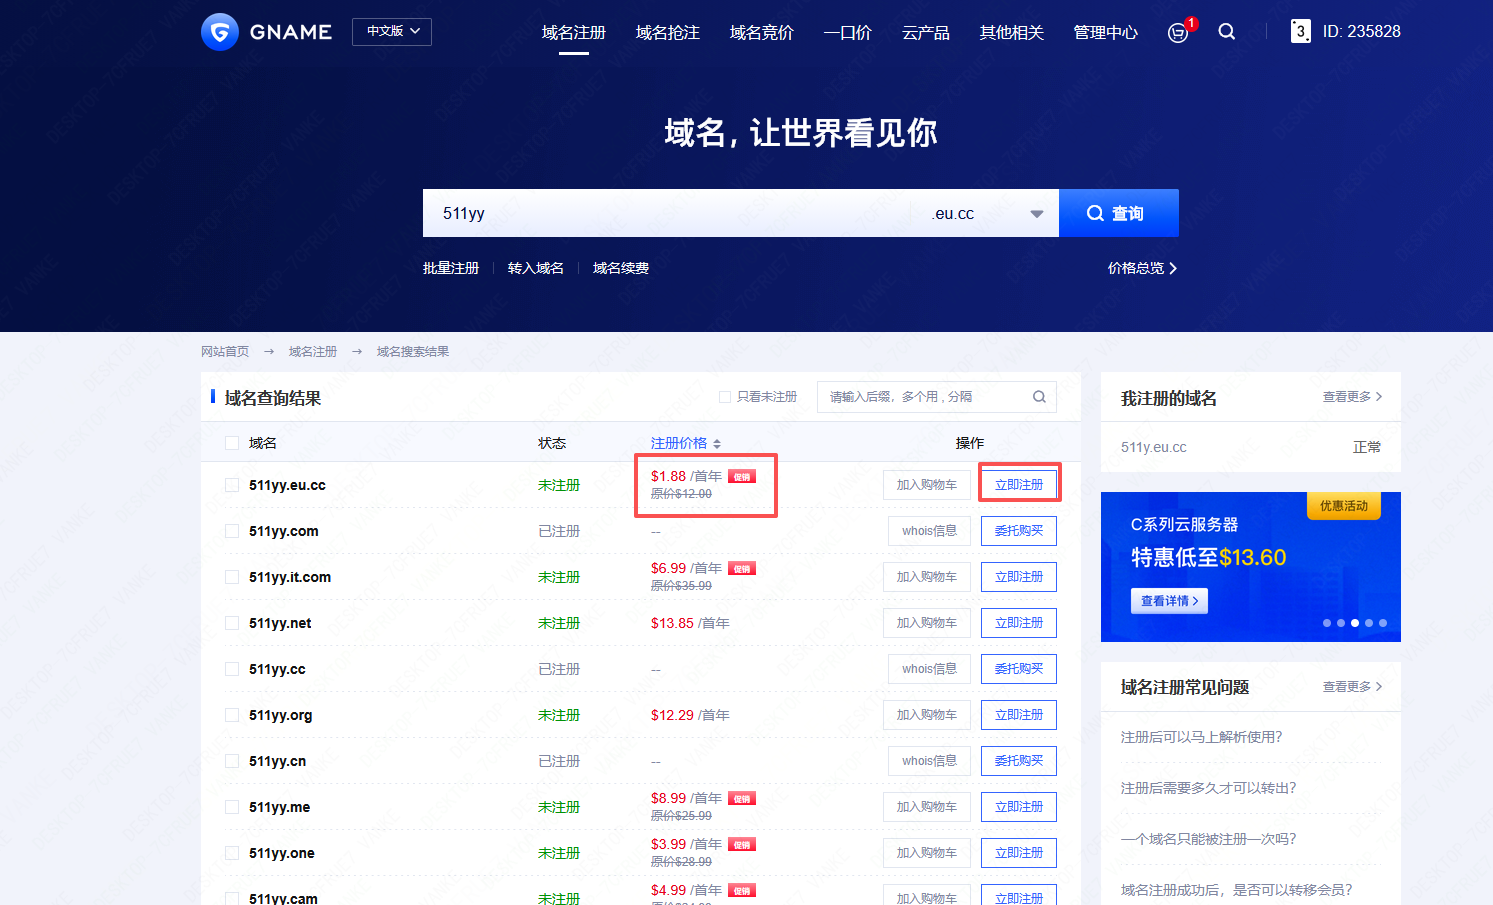Open the 中文版 language dropdown
The height and width of the screenshot is (905, 1493).
pyautogui.click(x=392, y=32)
